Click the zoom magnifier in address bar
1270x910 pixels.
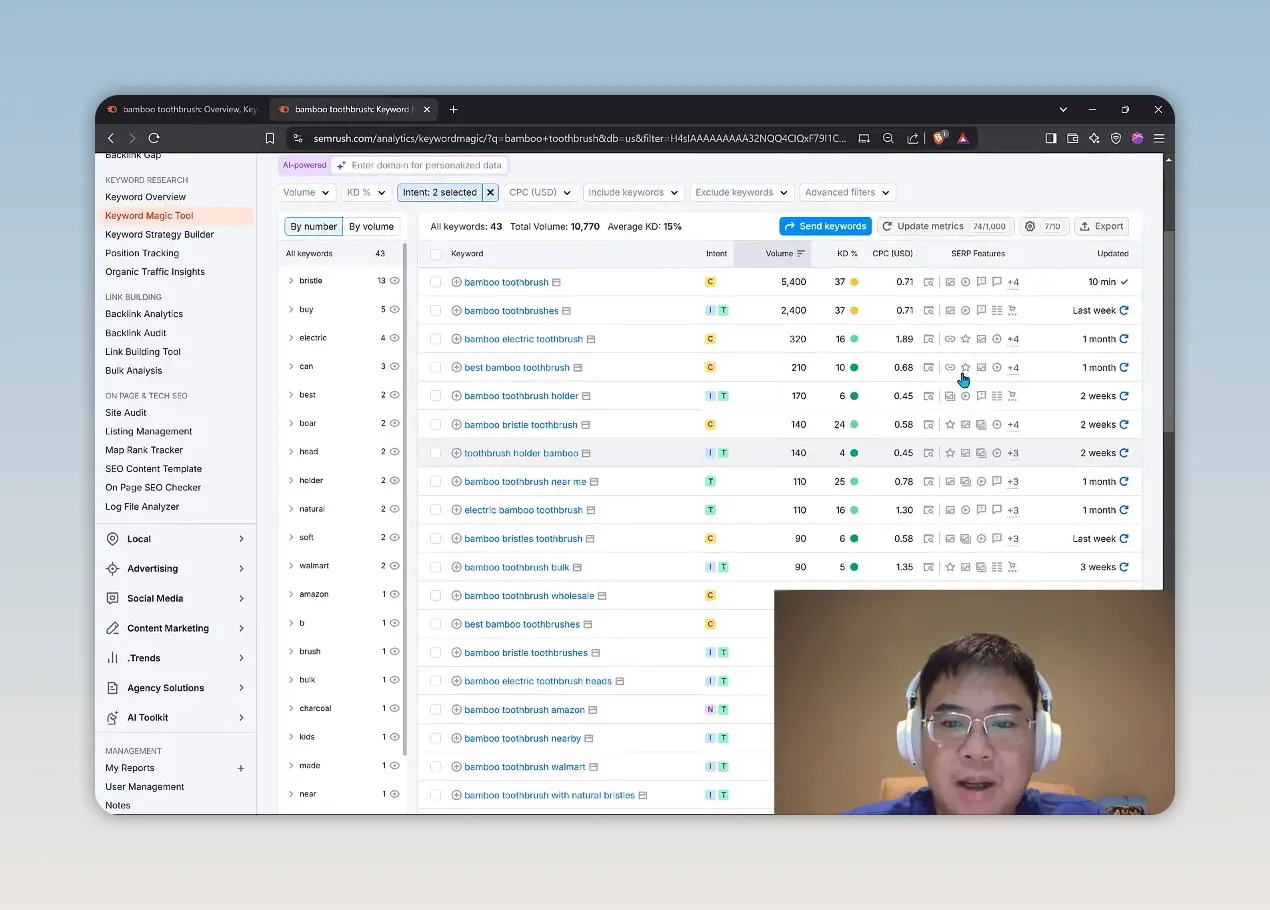[x=888, y=138]
